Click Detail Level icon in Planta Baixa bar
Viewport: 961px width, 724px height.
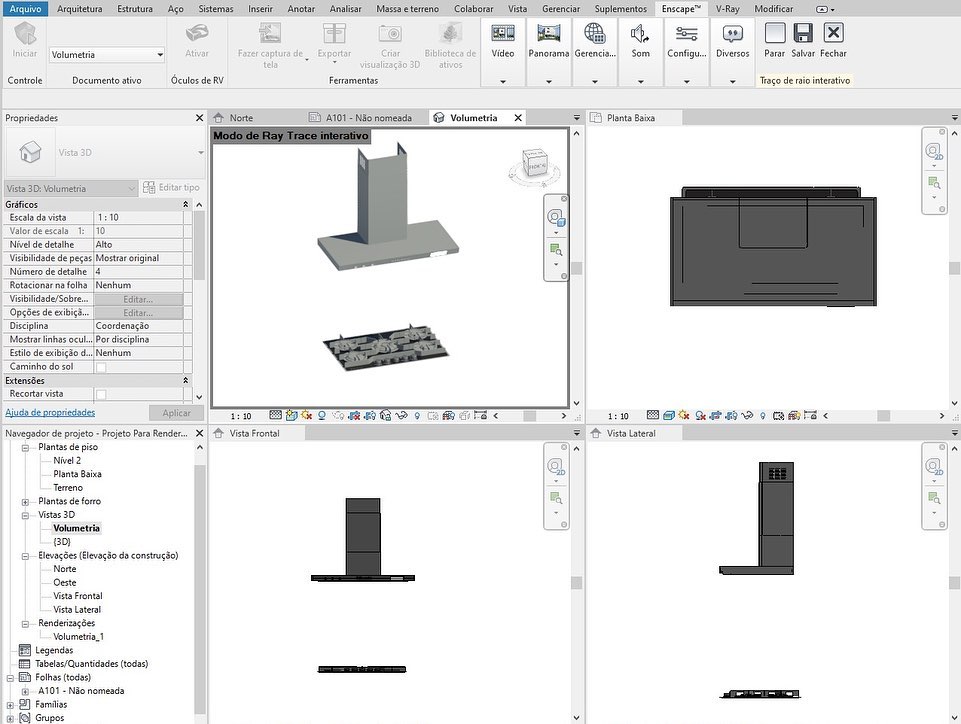point(653,415)
